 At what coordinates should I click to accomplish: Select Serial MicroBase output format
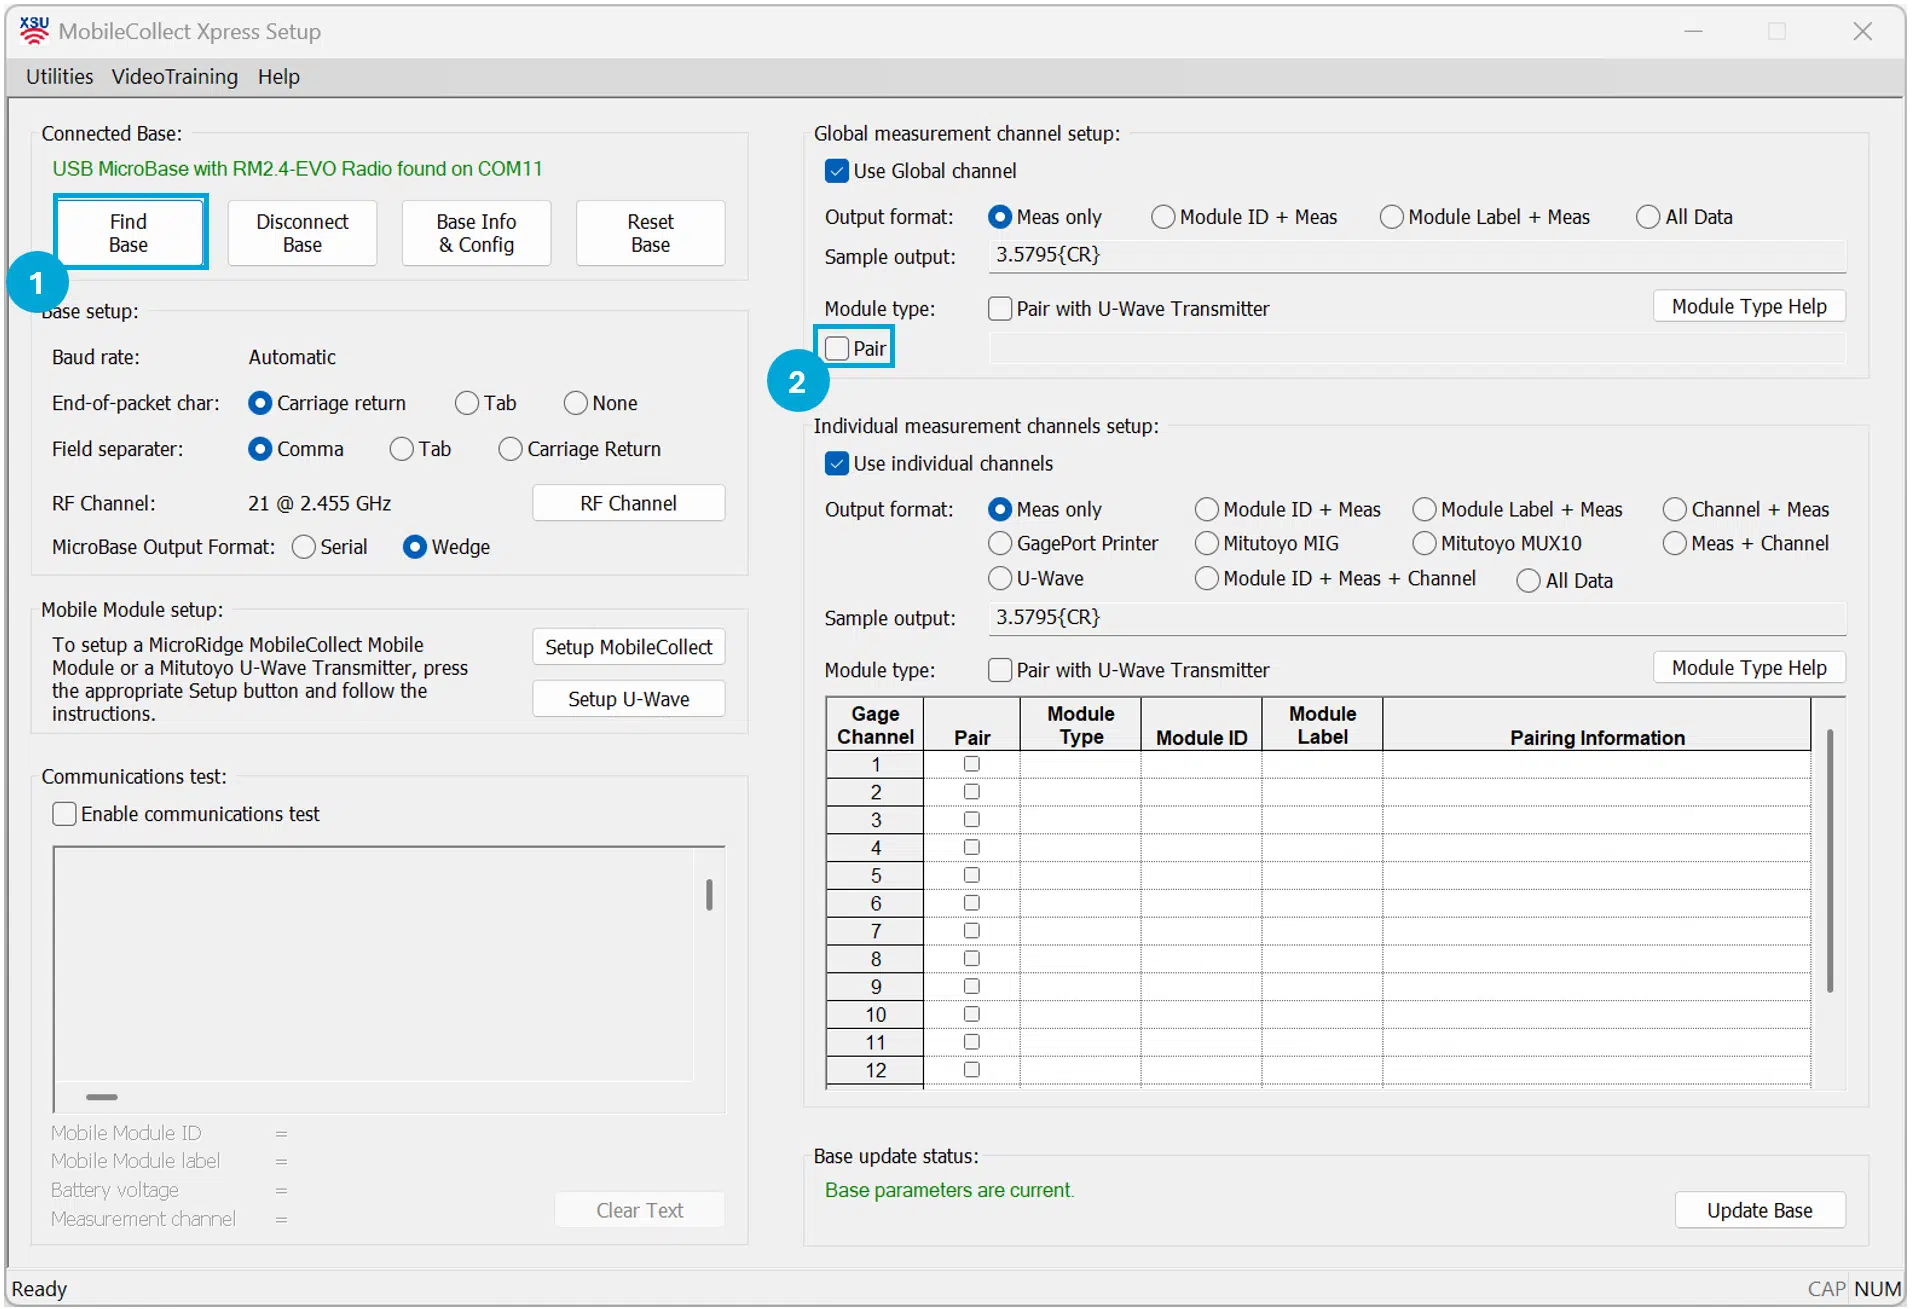point(303,547)
